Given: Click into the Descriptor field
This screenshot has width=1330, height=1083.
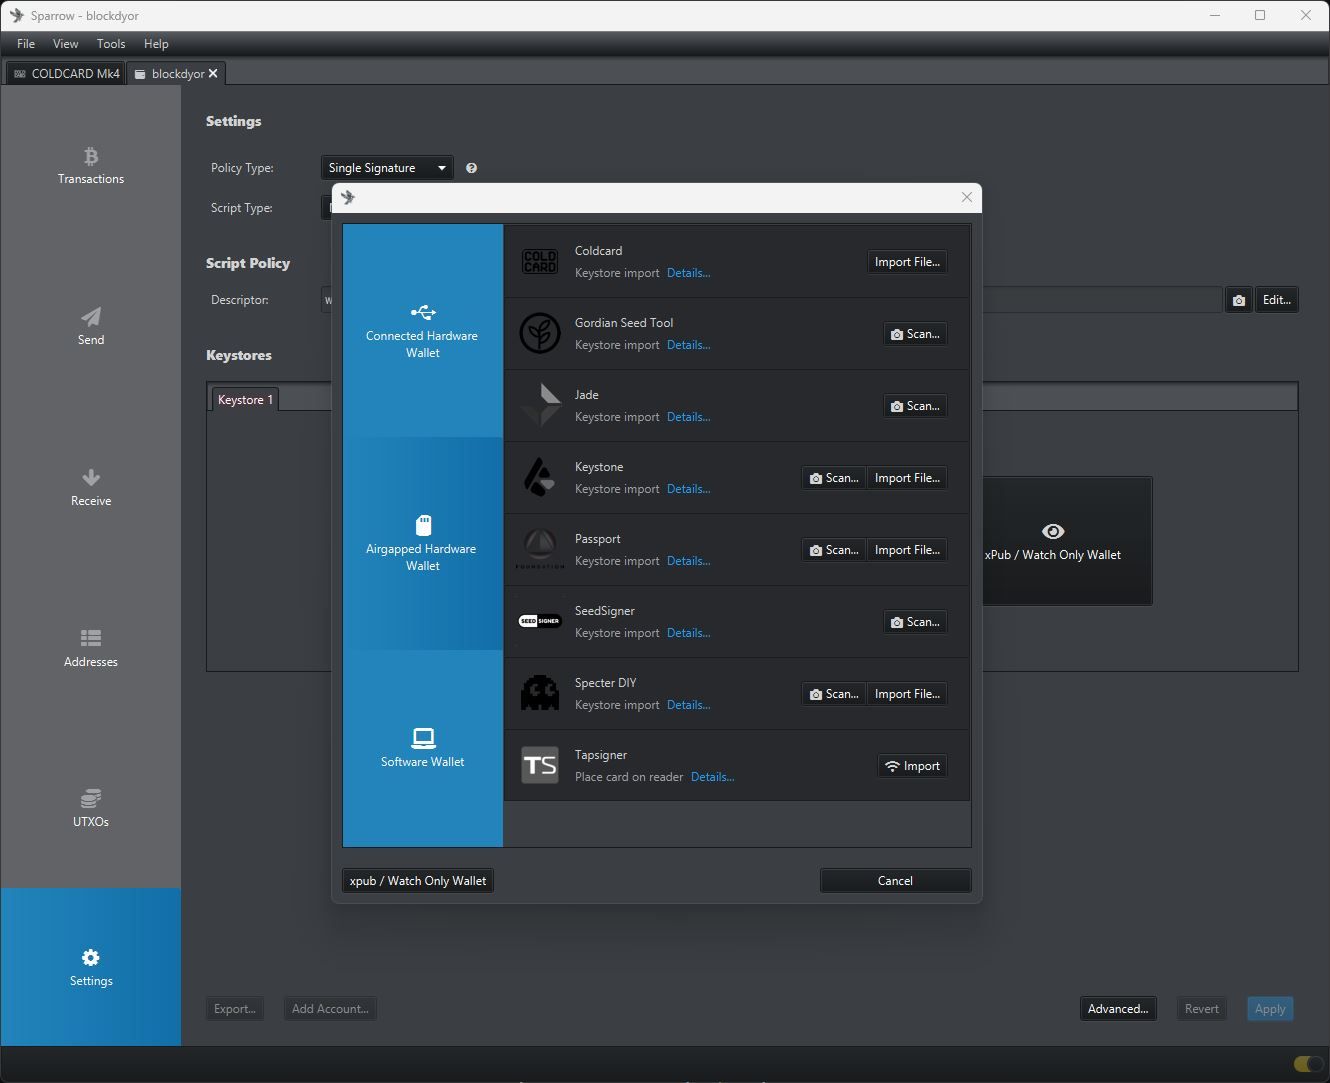Looking at the screenshot, I should point(1100,300).
